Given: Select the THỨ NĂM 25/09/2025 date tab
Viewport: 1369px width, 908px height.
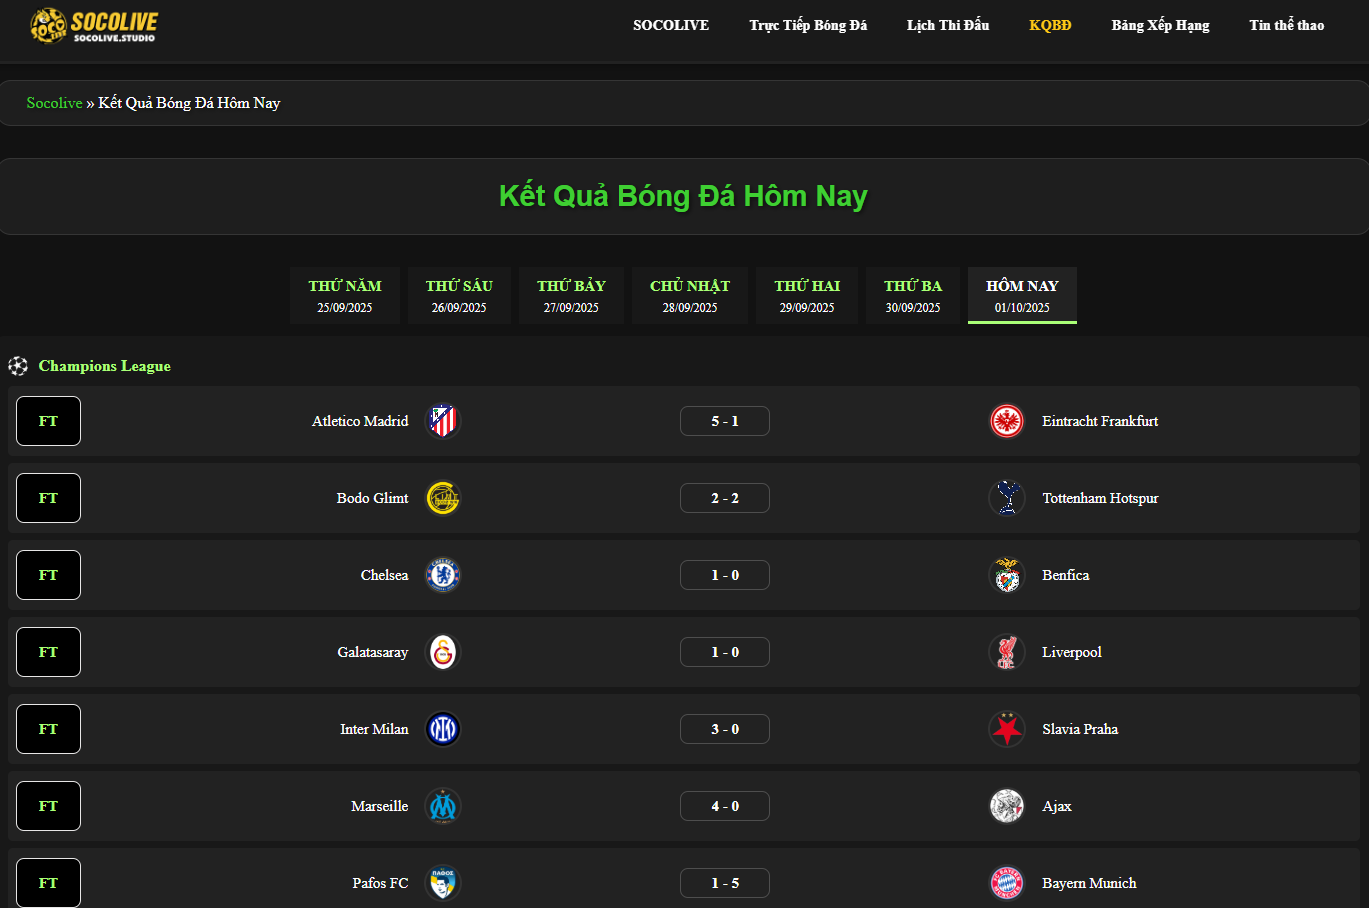Looking at the screenshot, I should [345, 295].
